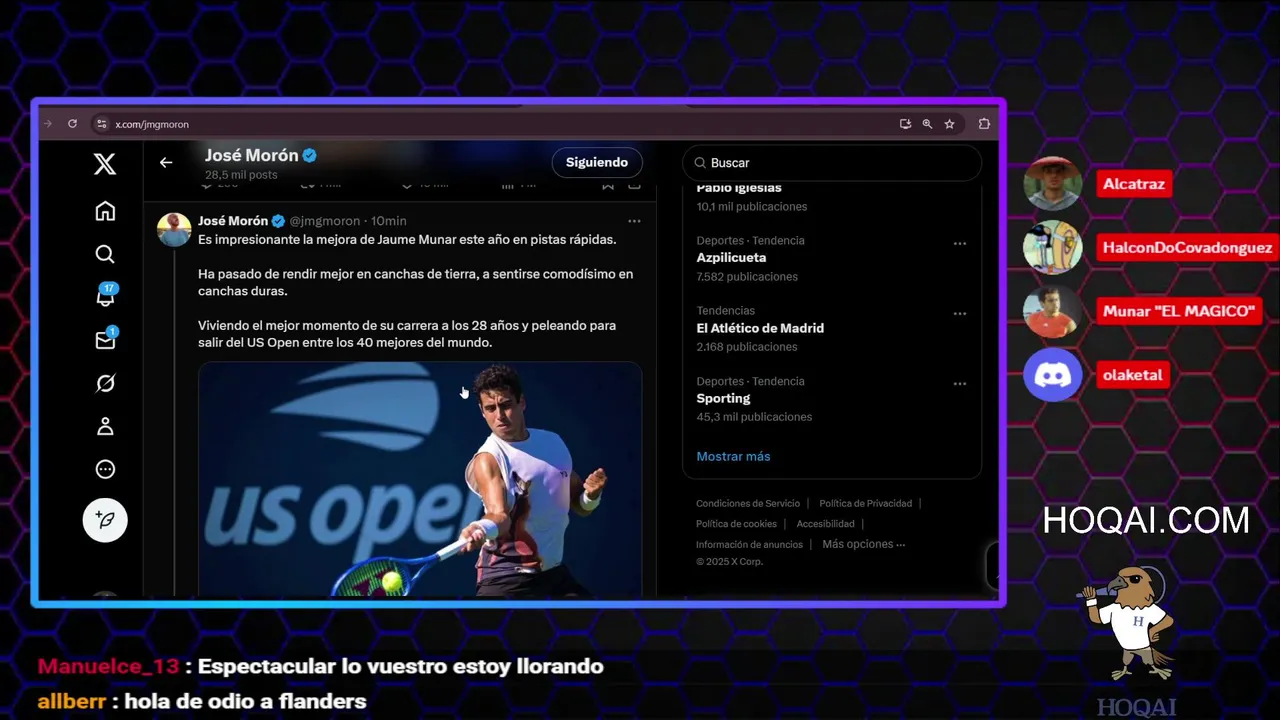
Task: Open José Morón's tweet avatar
Action: click(x=174, y=230)
